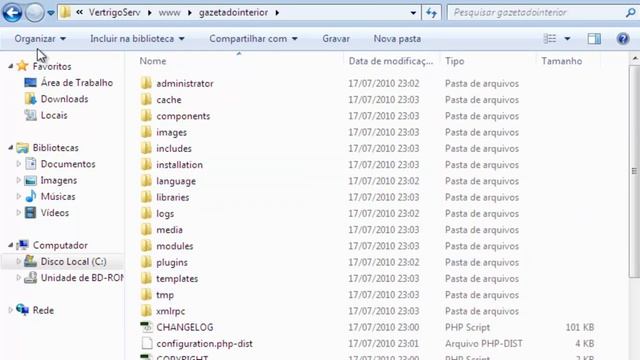Select the language folder icon
This screenshot has height=360, width=640.
tap(146, 181)
